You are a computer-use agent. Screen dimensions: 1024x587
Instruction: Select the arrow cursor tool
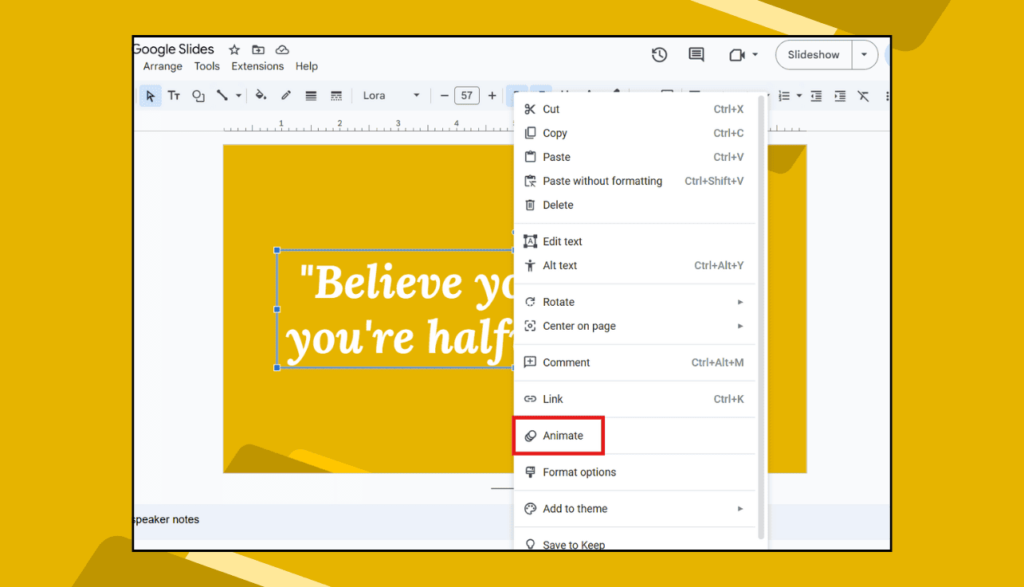click(150, 96)
